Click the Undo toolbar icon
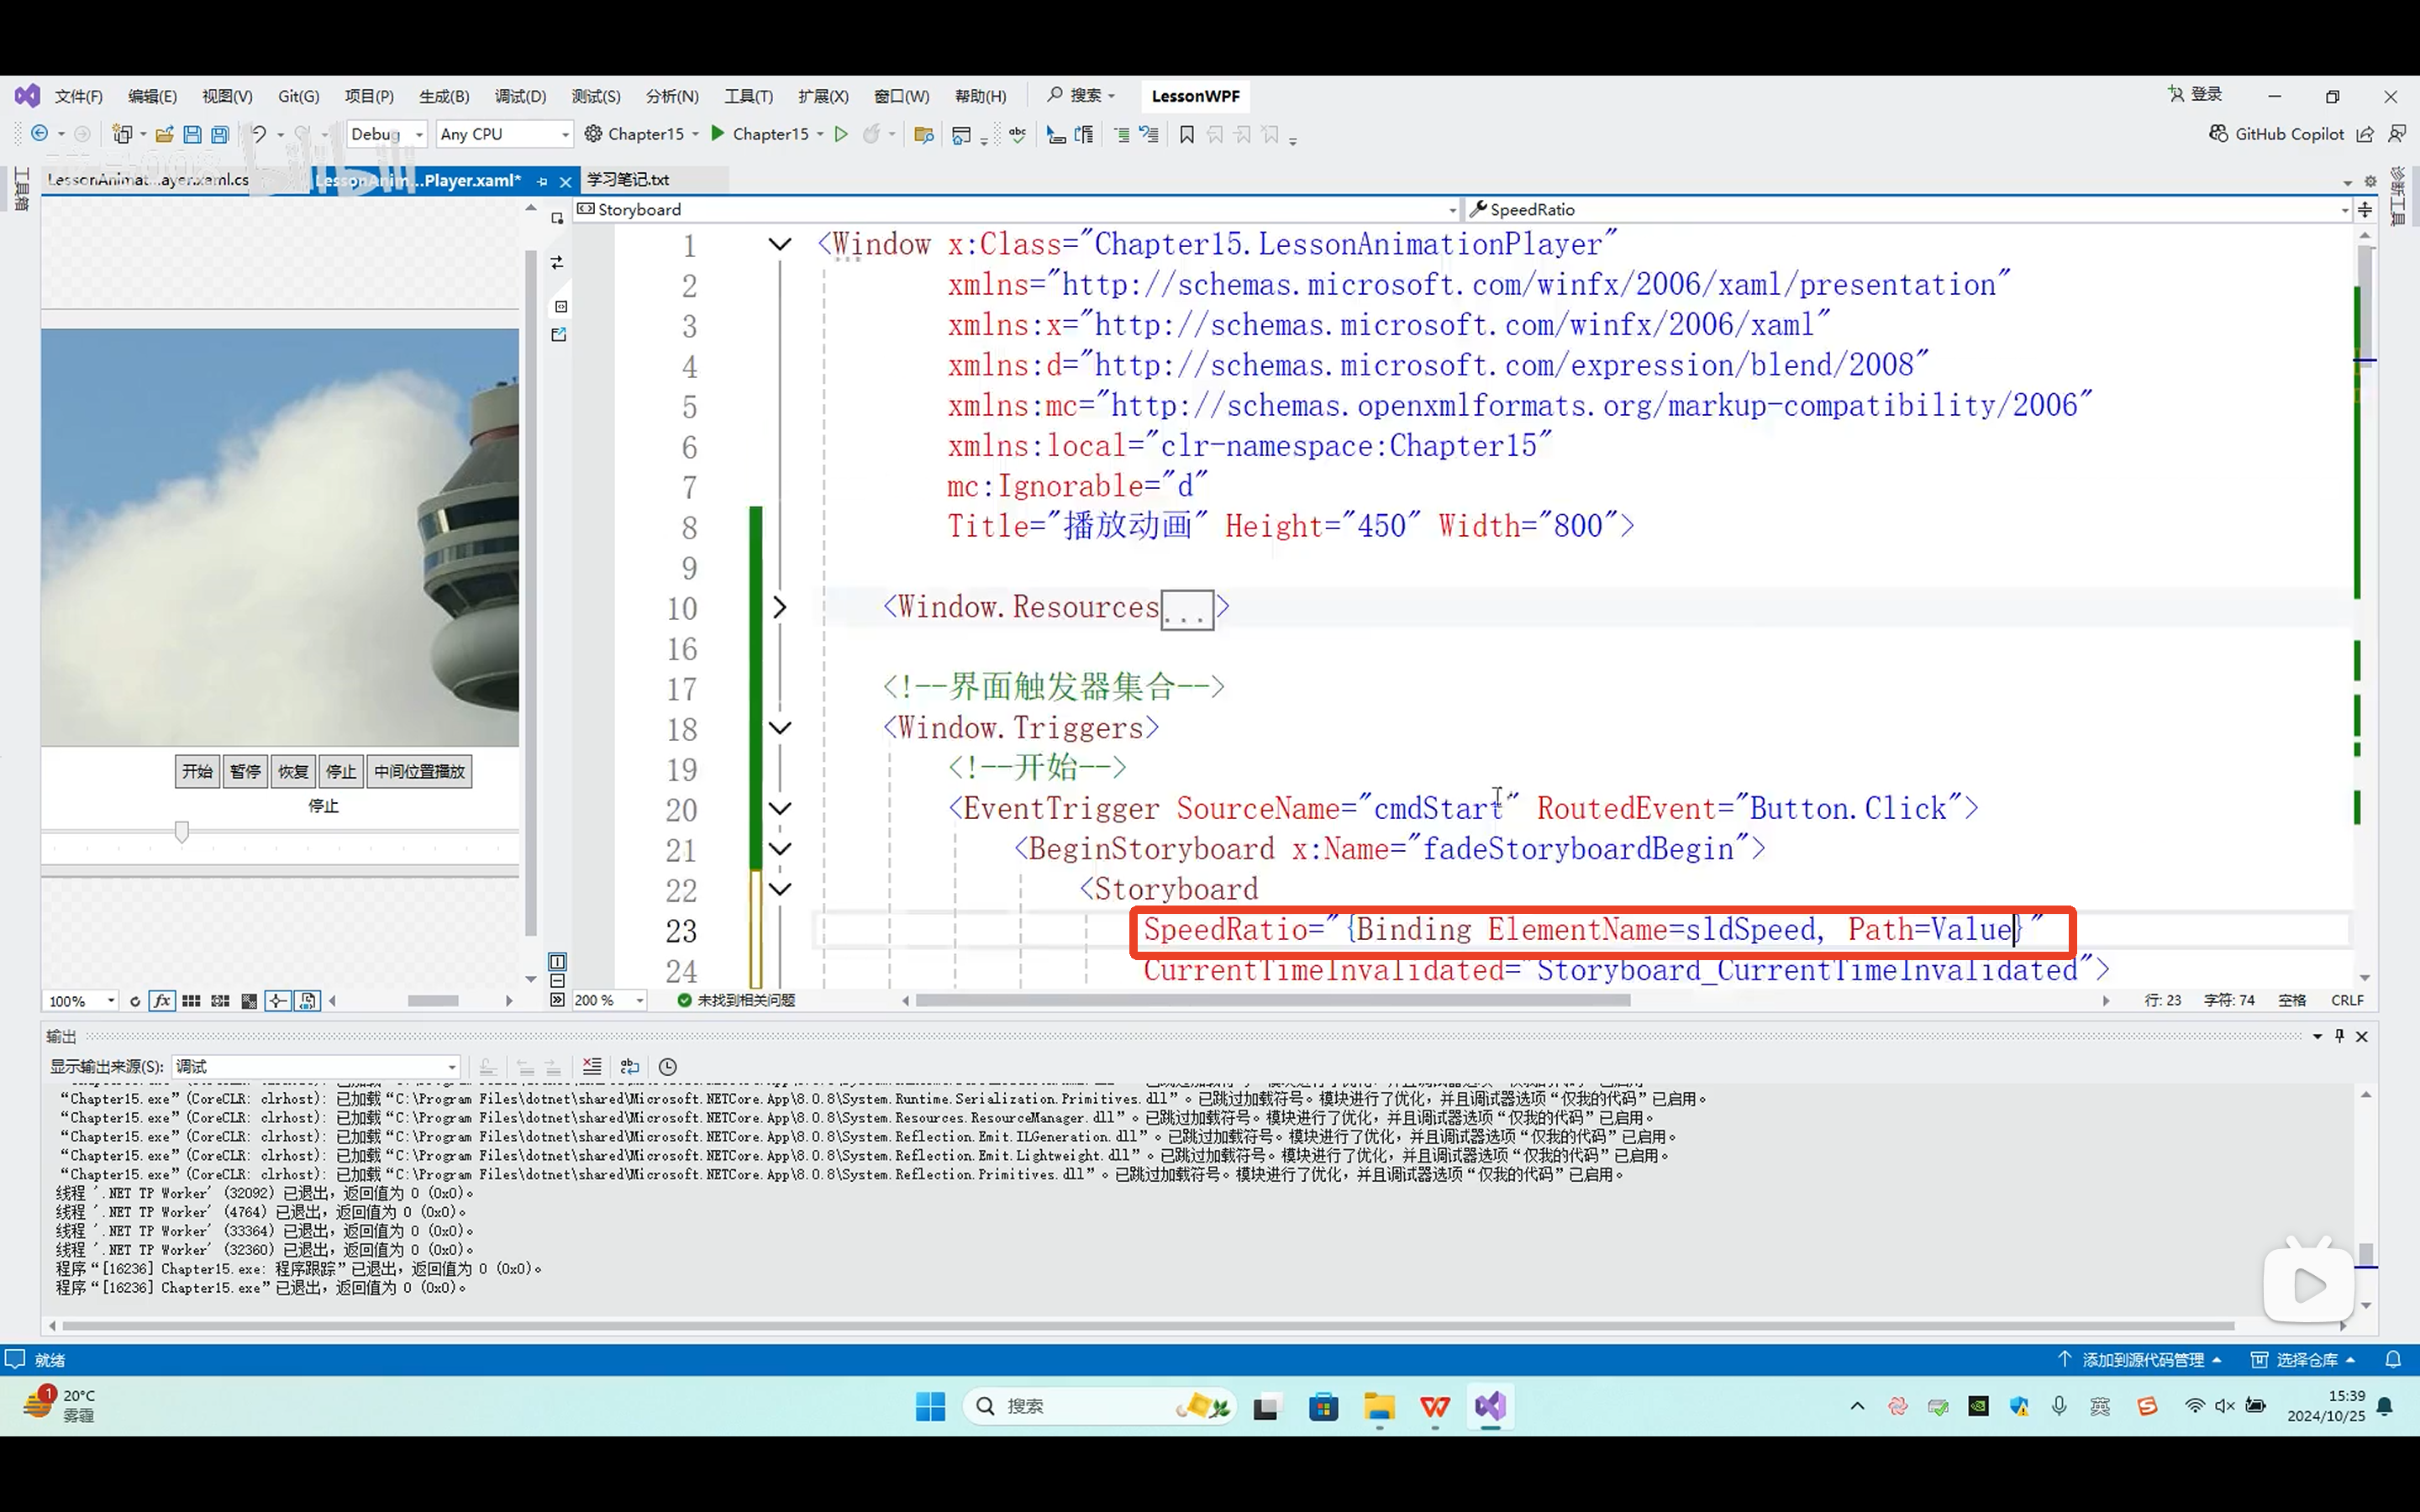The width and height of the screenshot is (2420, 1512). point(258,134)
